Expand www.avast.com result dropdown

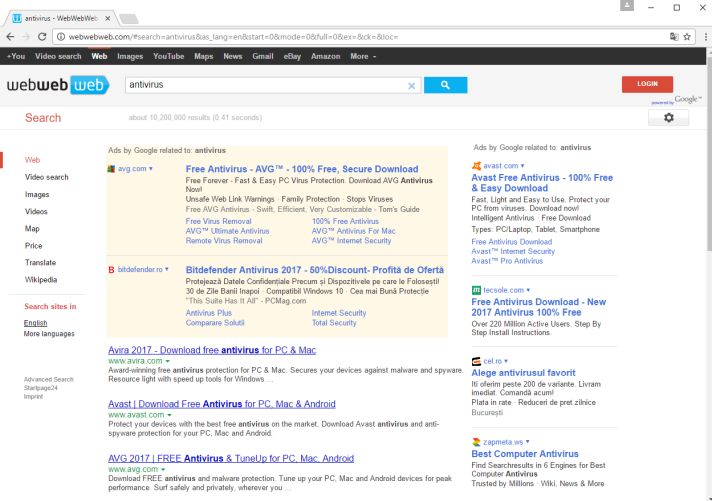169,415
